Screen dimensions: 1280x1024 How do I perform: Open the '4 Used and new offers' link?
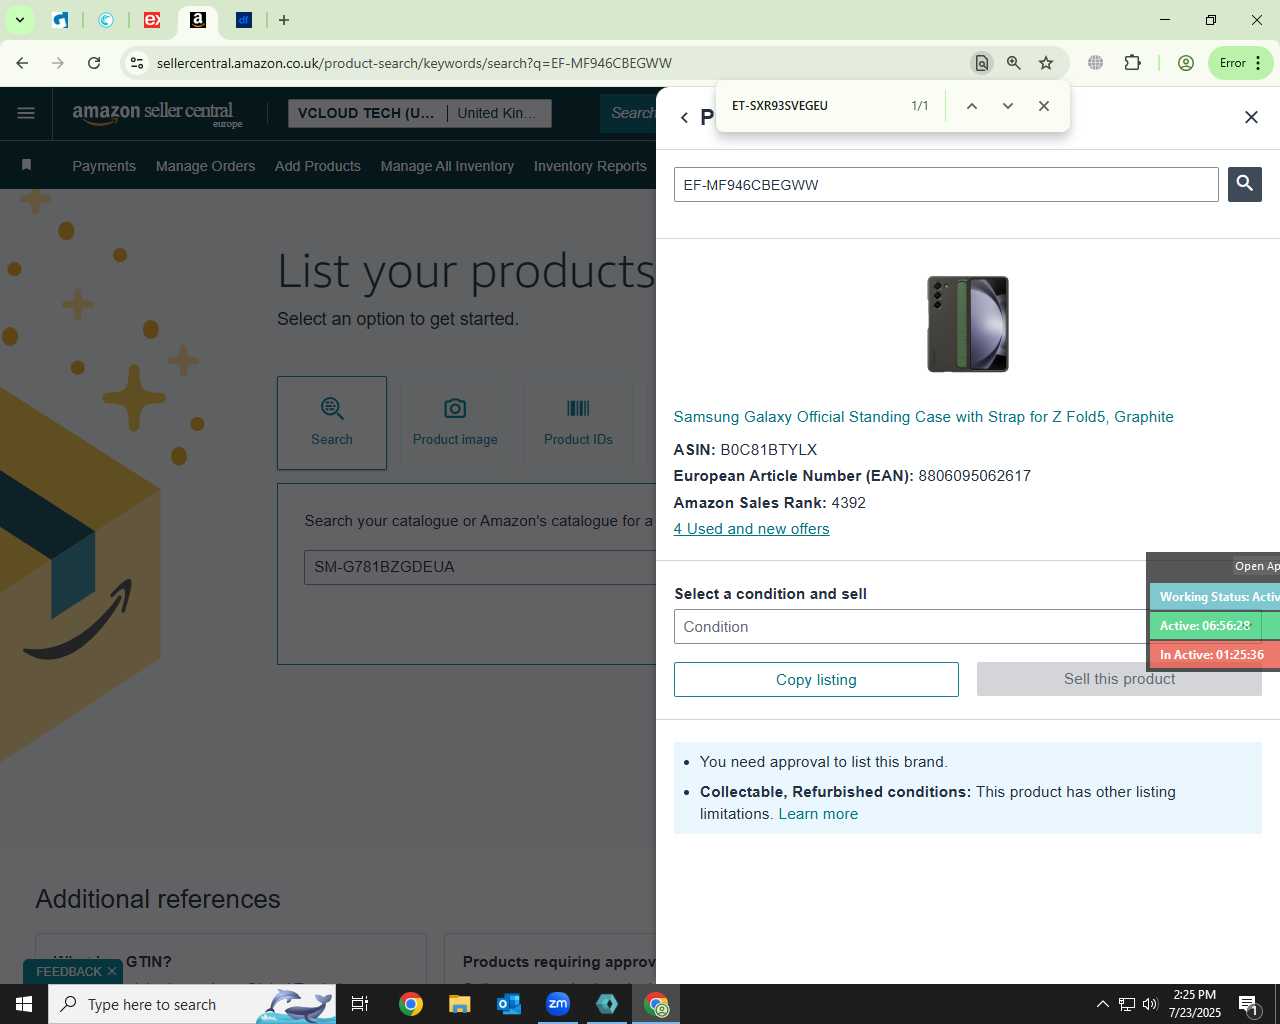(751, 529)
